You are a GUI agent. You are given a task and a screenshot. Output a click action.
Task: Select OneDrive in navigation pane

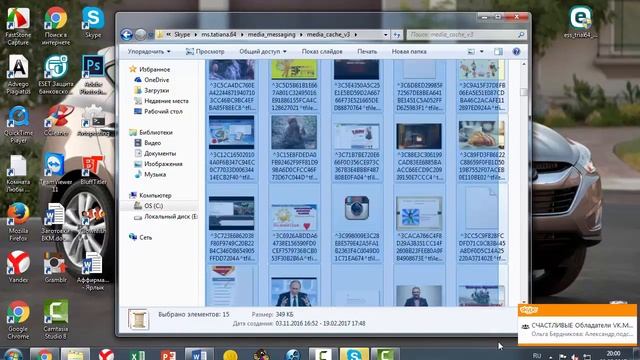pos(156,80)
